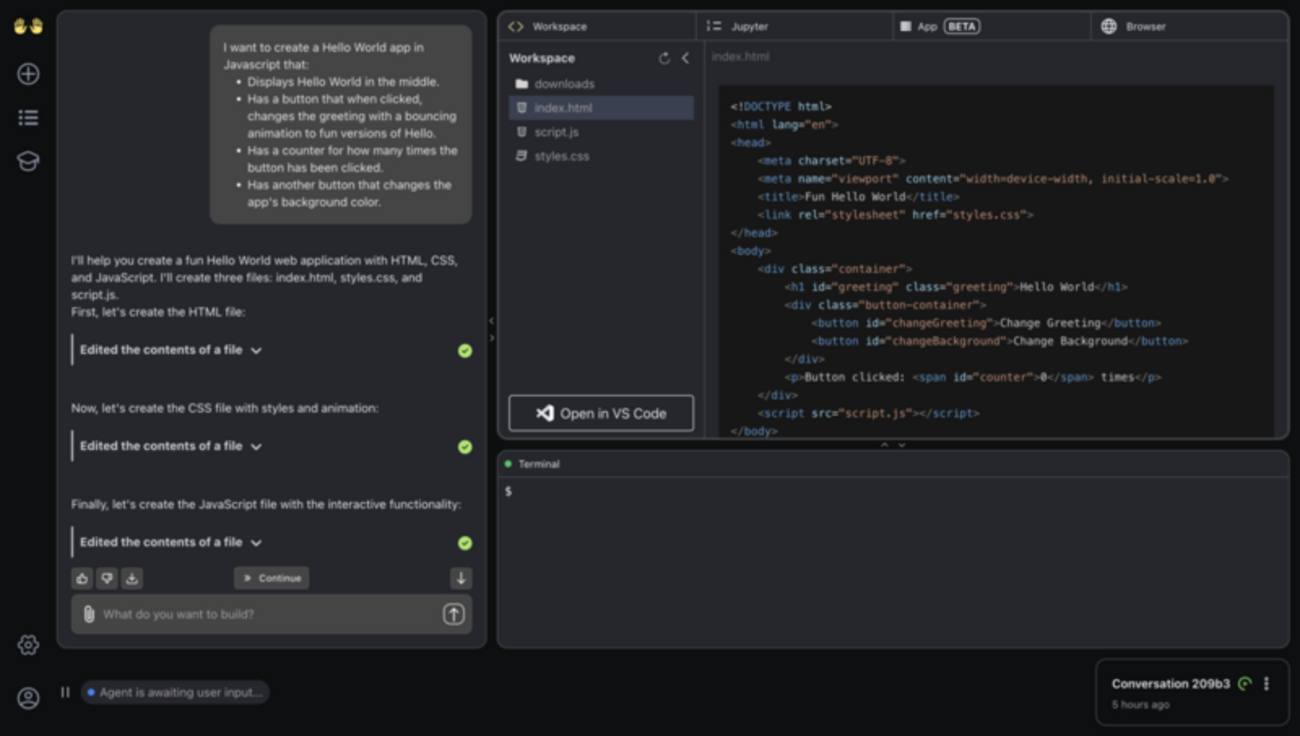The width and height of the screenshot is (1300, 736).
Task: Click green check next to second edited file
Action: click(x=465, y=447)
